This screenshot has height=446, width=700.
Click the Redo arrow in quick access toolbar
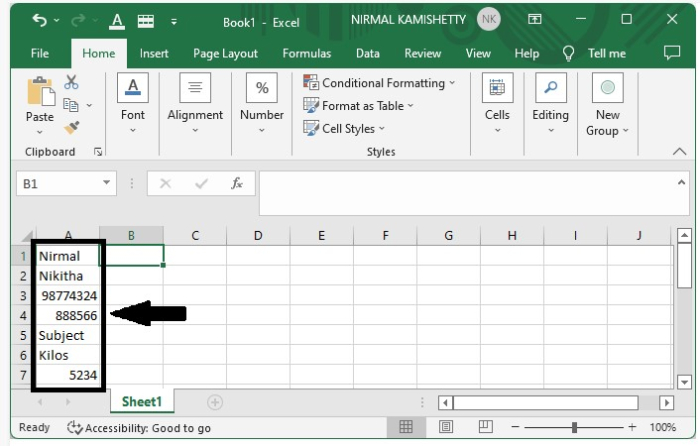[x=78, y=20]
